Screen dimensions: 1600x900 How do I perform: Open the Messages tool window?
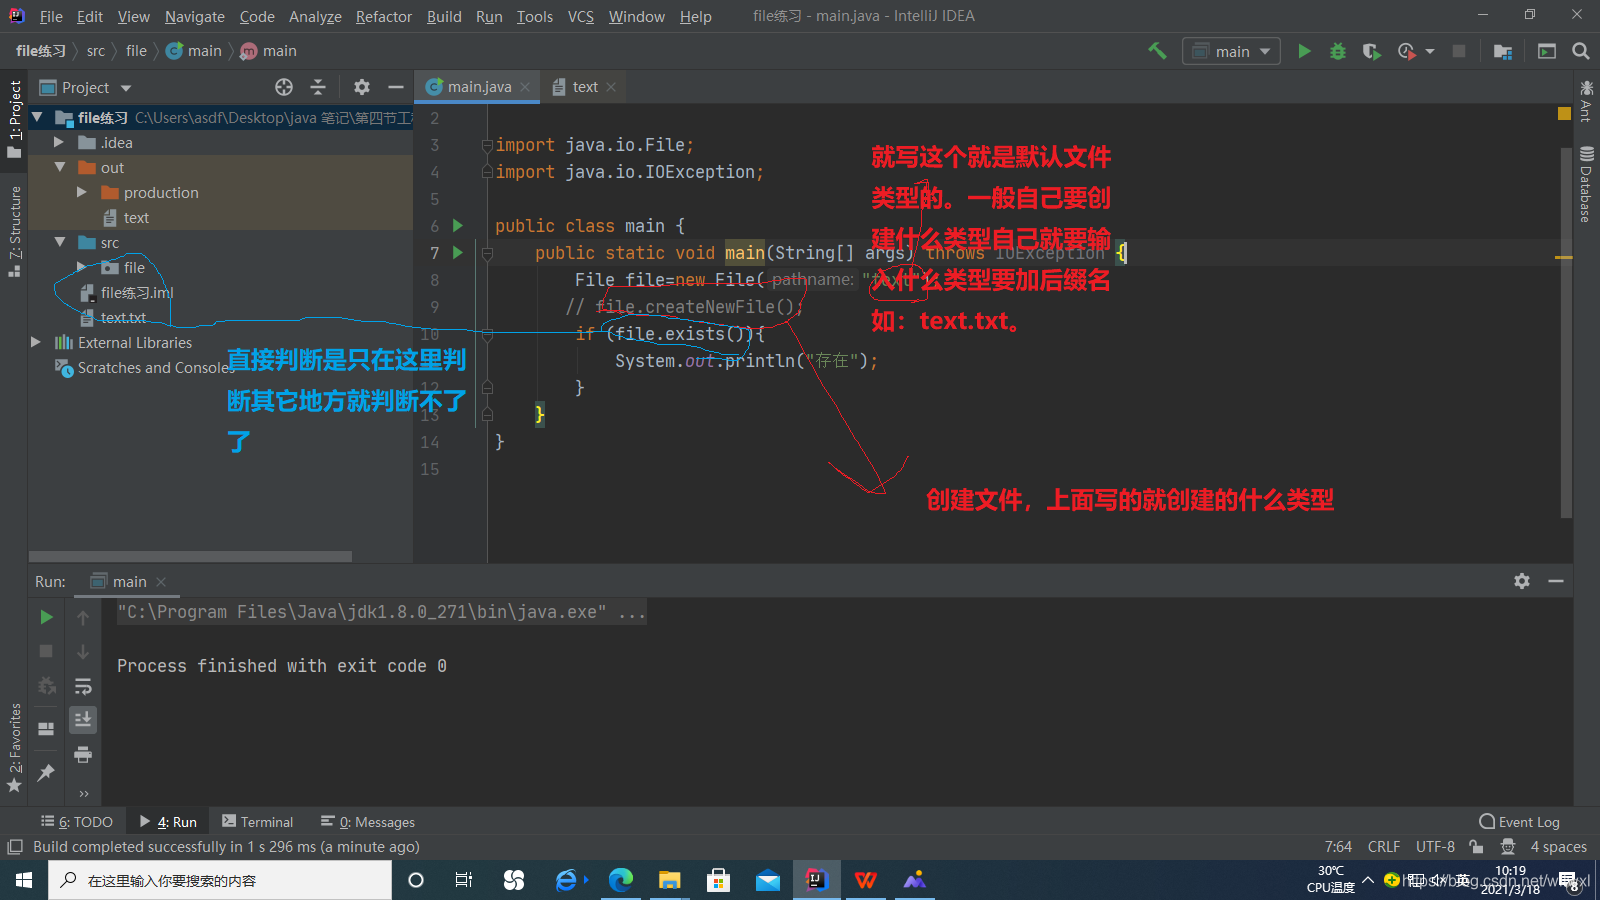coord(368,822)
